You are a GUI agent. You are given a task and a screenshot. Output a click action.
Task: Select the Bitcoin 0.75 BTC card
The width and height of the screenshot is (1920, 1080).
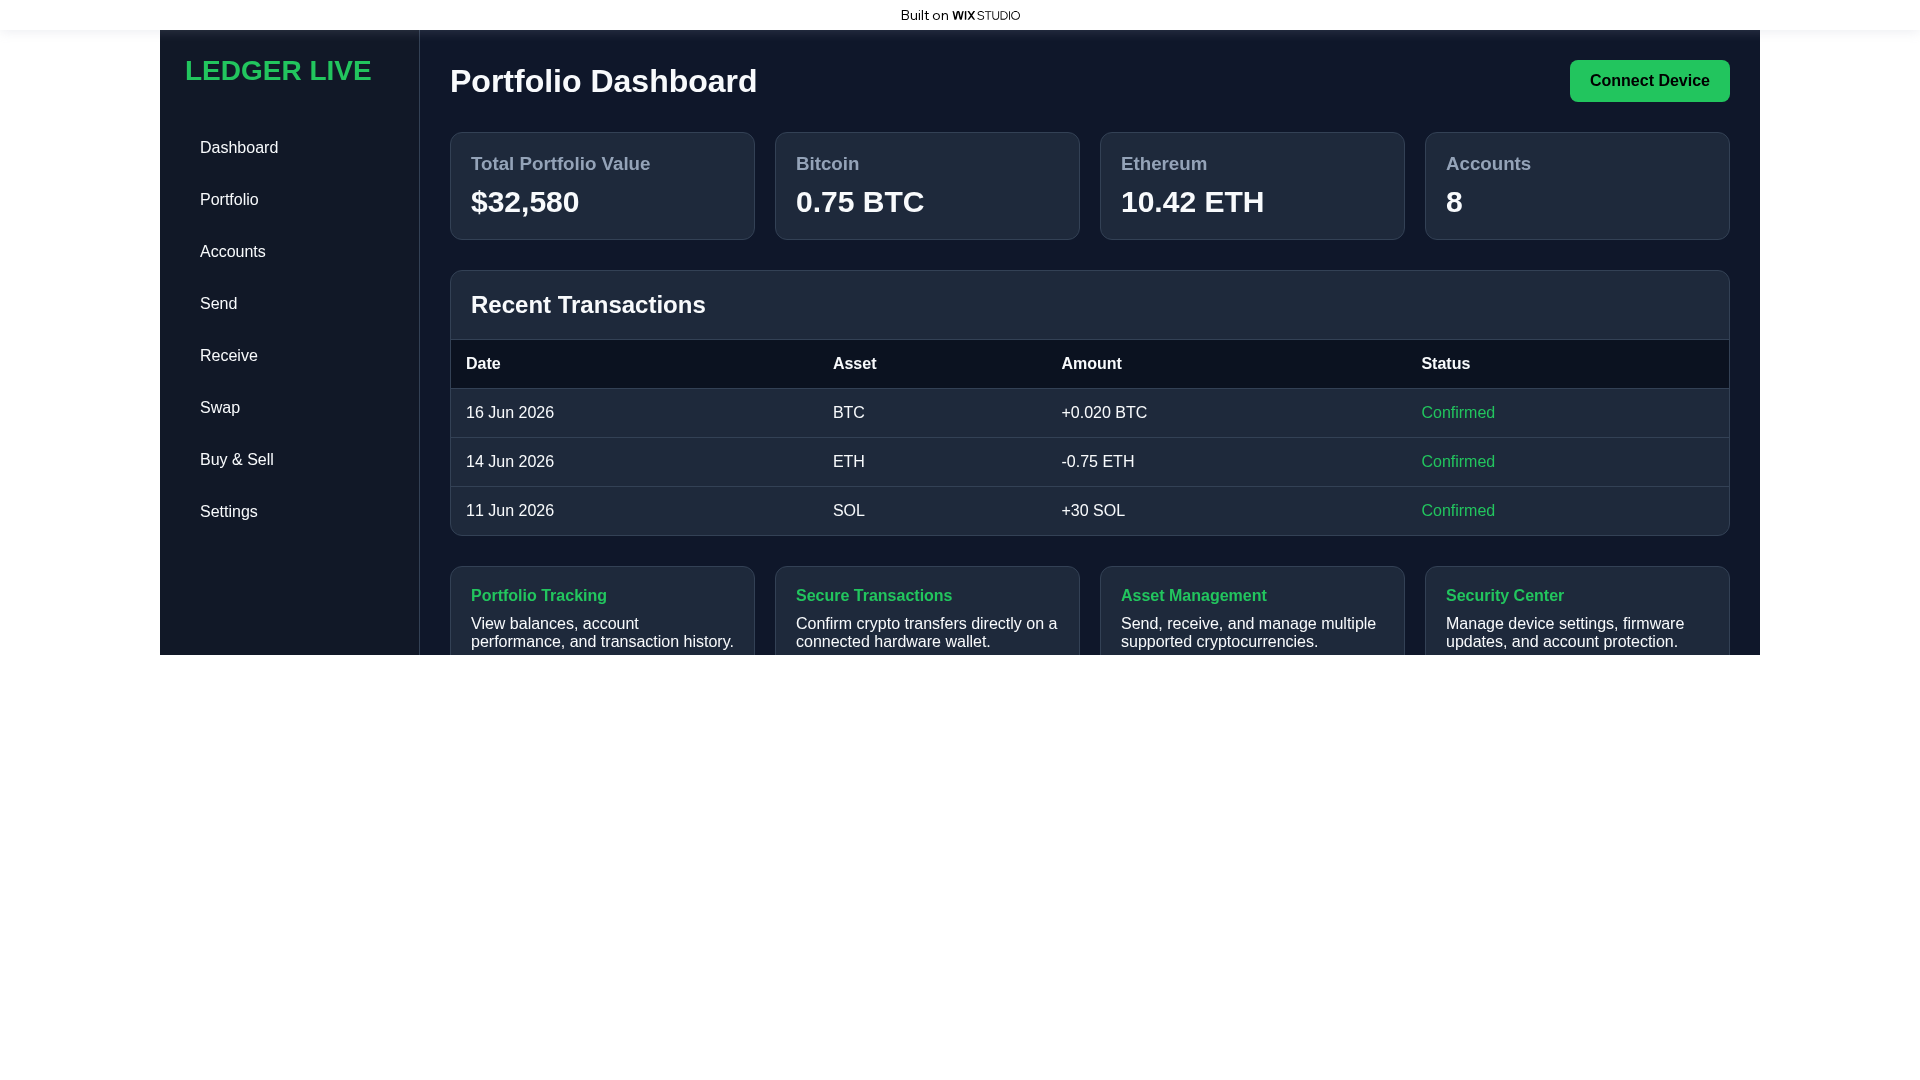pos(927,186)
